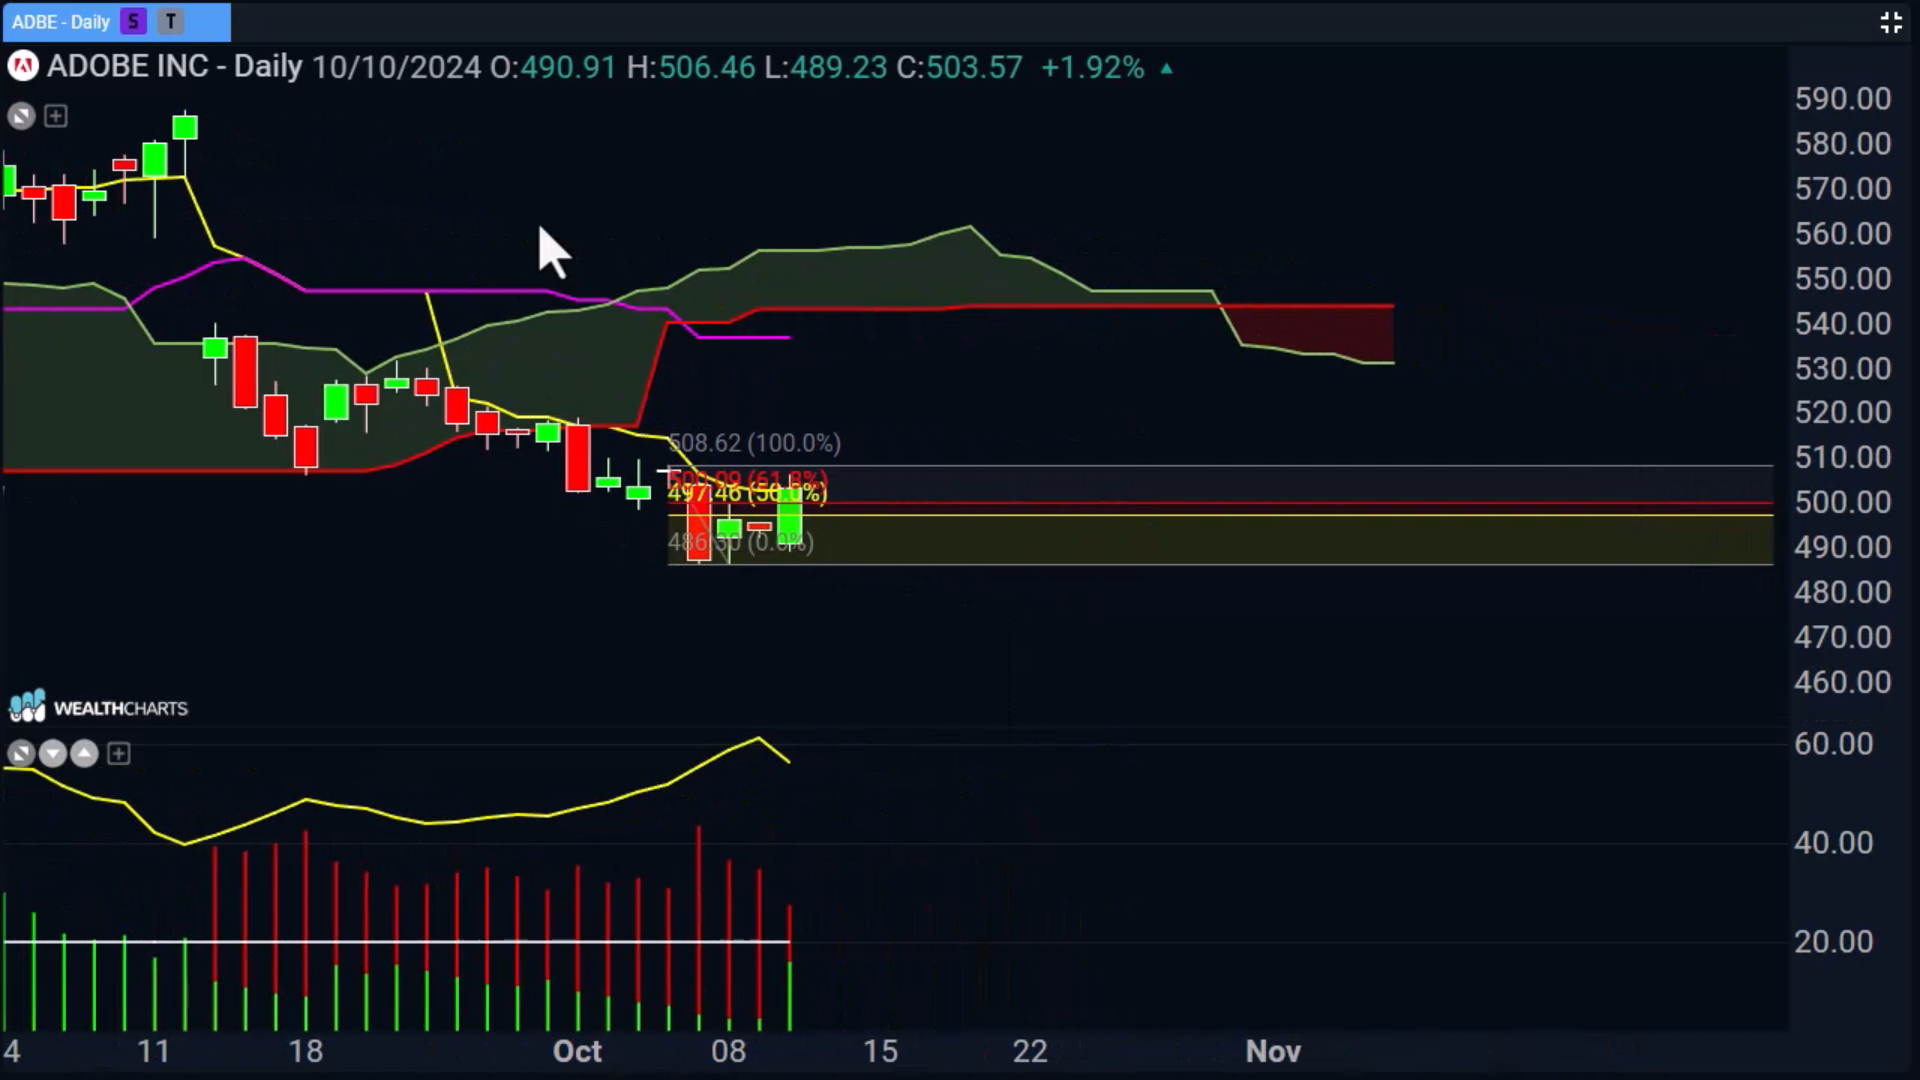Click the 570.00 price axis label
1920x1080 pixels.
(1843, 189)
